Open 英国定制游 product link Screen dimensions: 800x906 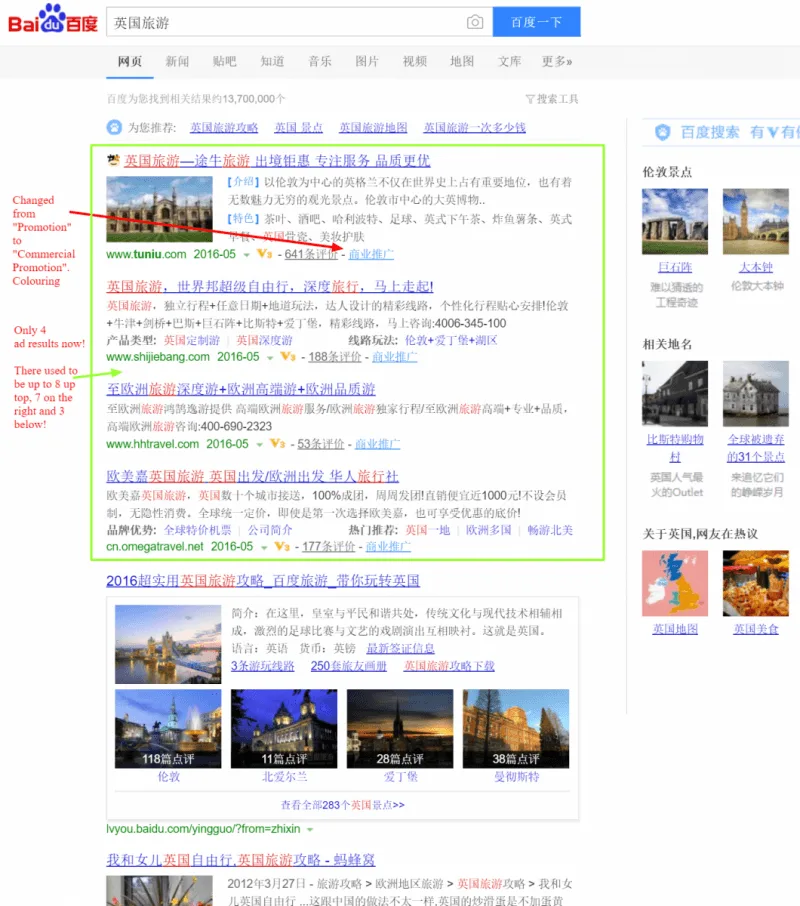point(192,340)
